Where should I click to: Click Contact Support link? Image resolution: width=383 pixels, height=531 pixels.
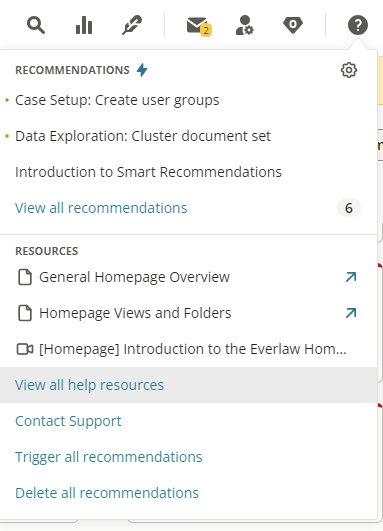point(68,421)
